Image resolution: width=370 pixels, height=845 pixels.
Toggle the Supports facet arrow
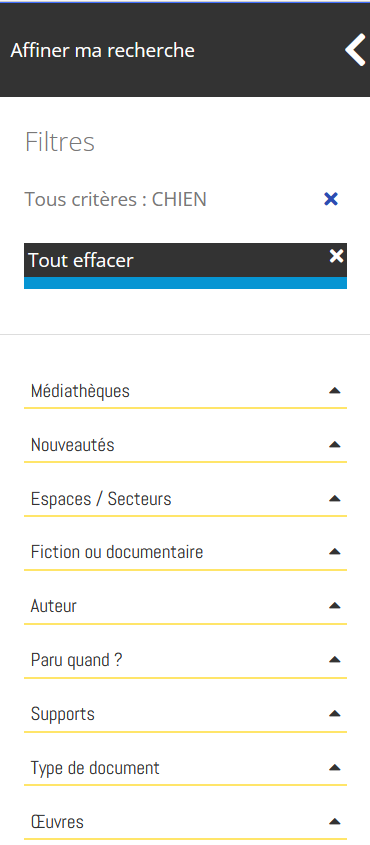point(334,714)
